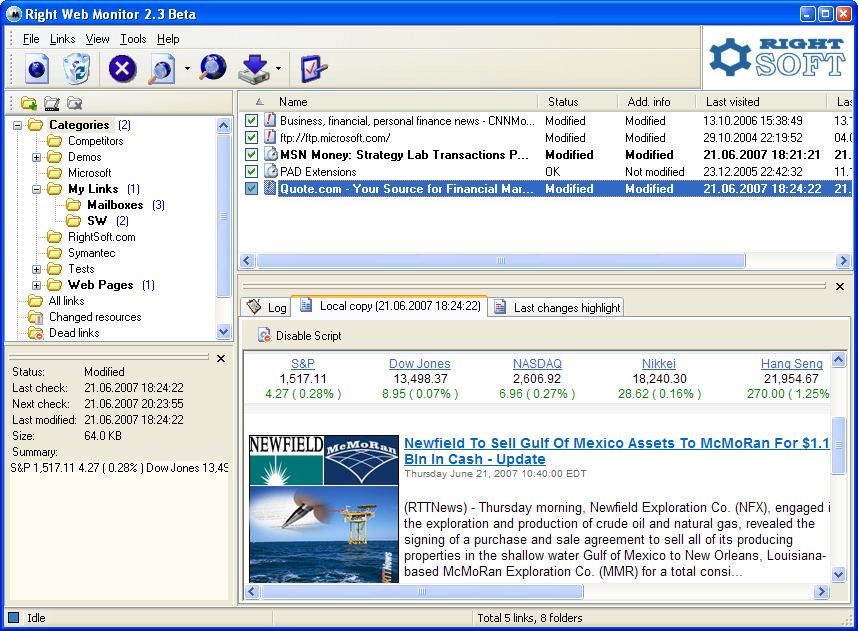This screenshot has height=631, width=858.
Task: Open the View menu
Action: (97, 39)
